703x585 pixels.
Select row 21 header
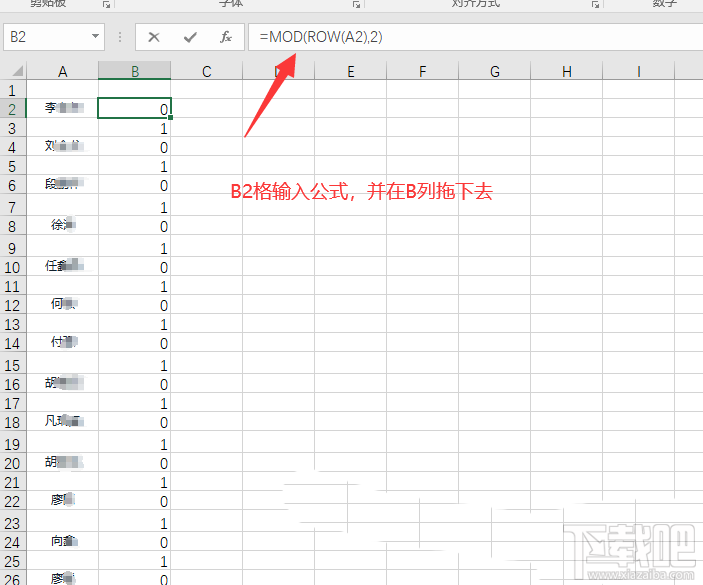13,482
